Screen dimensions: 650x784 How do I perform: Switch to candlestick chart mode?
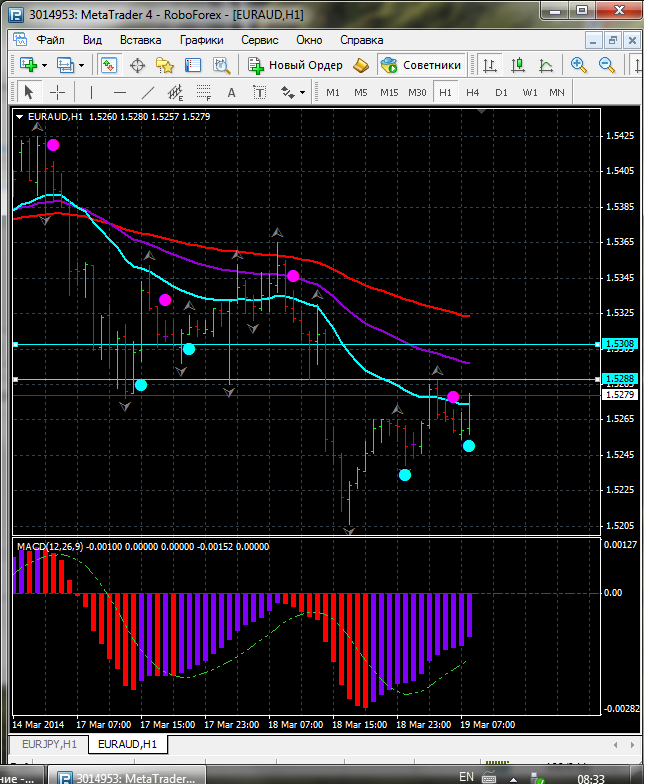coord(518,65)
